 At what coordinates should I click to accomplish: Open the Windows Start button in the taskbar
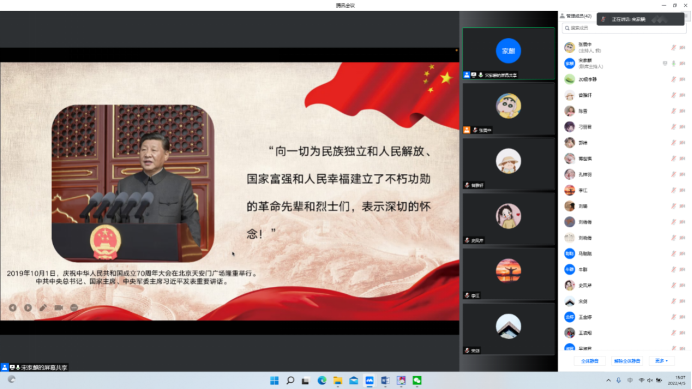point(274,381)
